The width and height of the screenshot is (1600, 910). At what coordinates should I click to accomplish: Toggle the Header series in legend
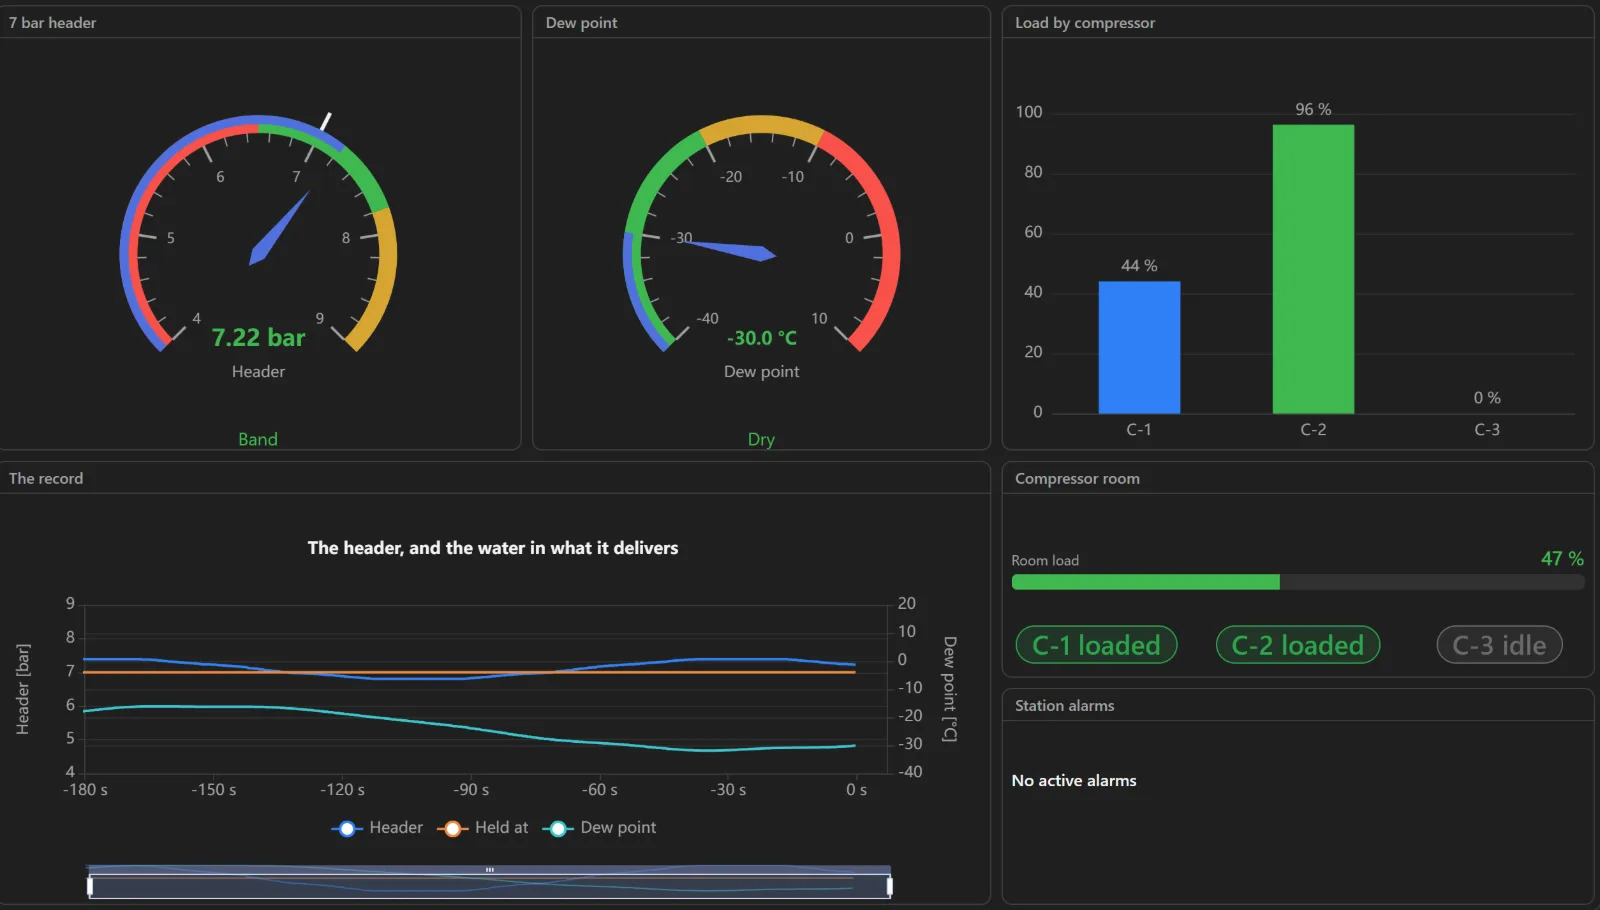coord(377,828)
